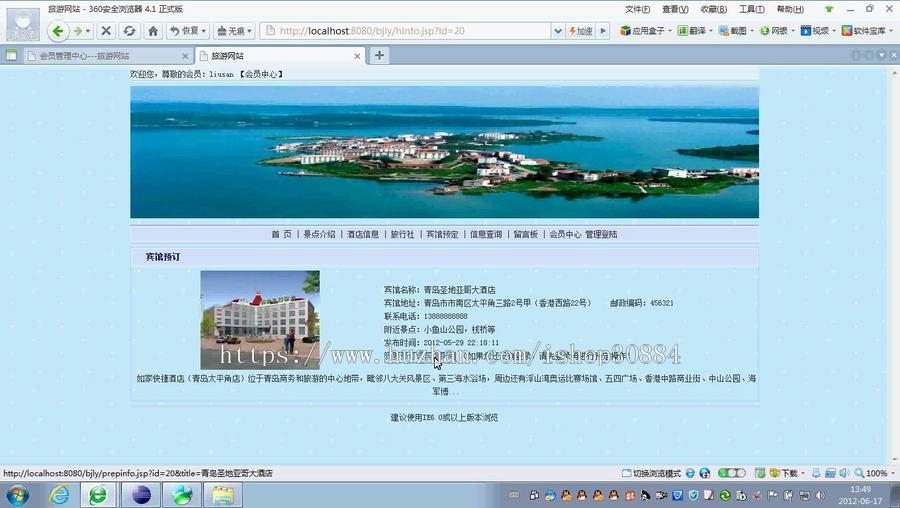Click the green refresh tray icon

pos(725,495)
